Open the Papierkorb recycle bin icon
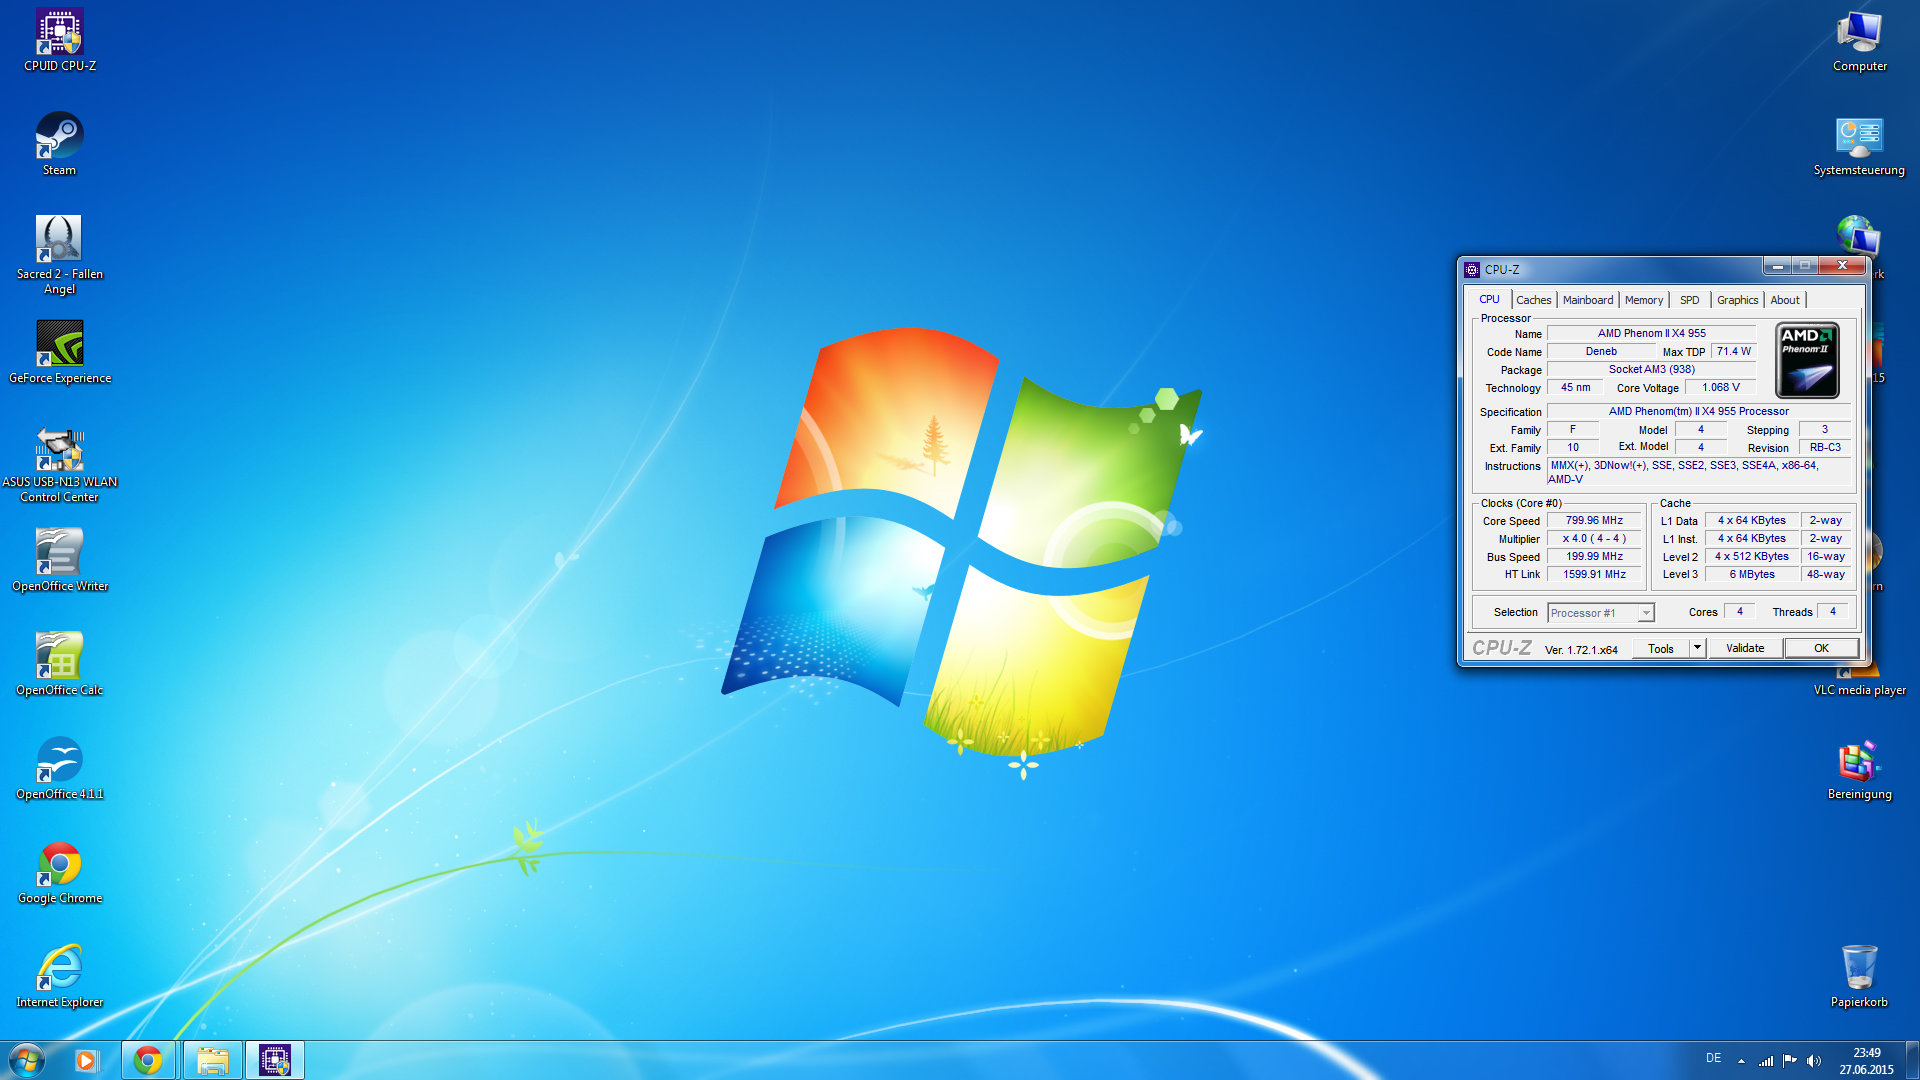1920x1080 pixels. [x=1859, y=968]
